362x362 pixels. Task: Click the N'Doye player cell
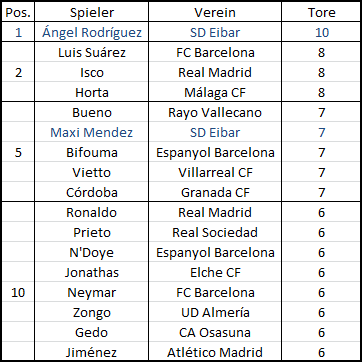92,252
